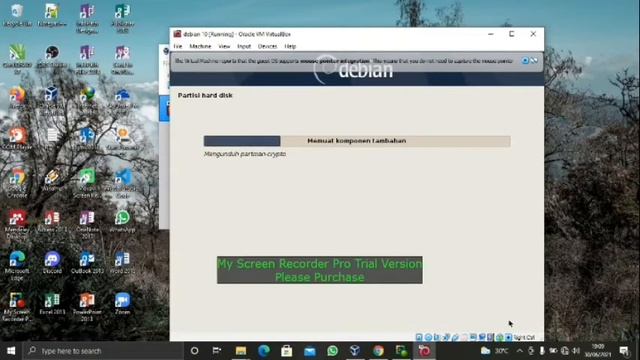
Task: Open the Outlook 2013 desktop shortcut
Action: [x=87, y=262]
